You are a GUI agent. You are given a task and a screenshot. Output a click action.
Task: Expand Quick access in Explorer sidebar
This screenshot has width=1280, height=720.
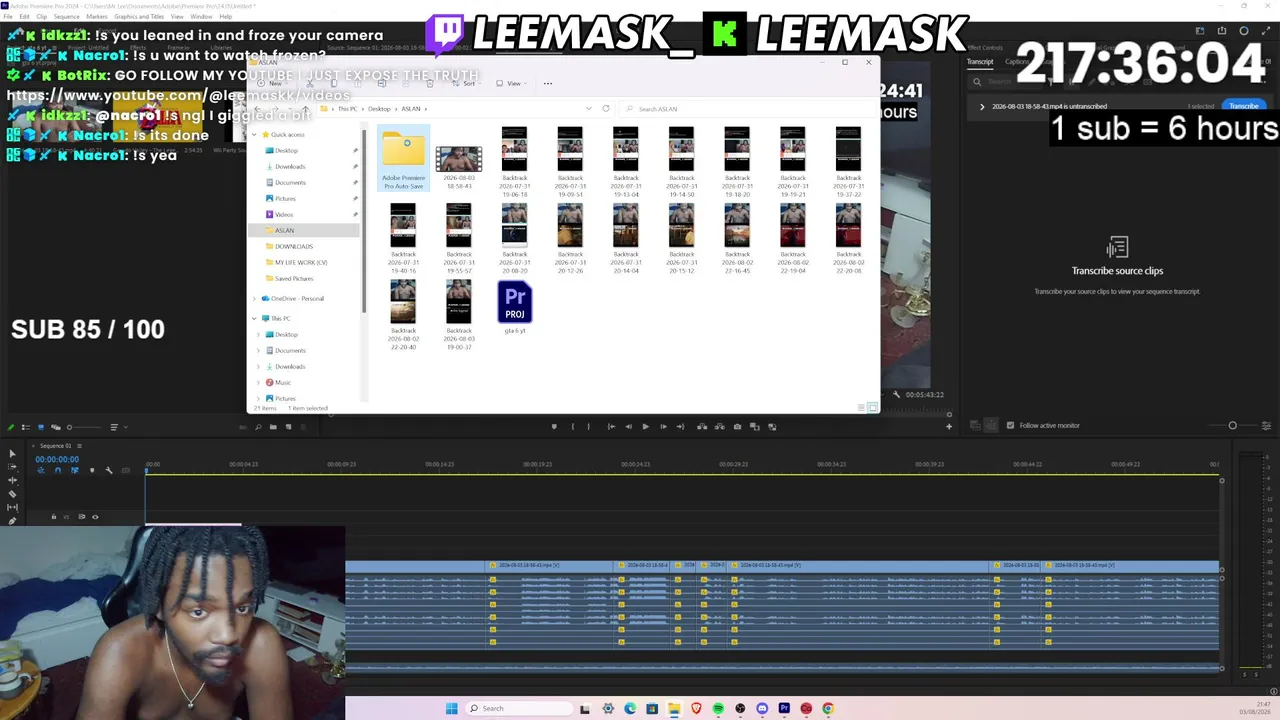[x=254, y=134]
